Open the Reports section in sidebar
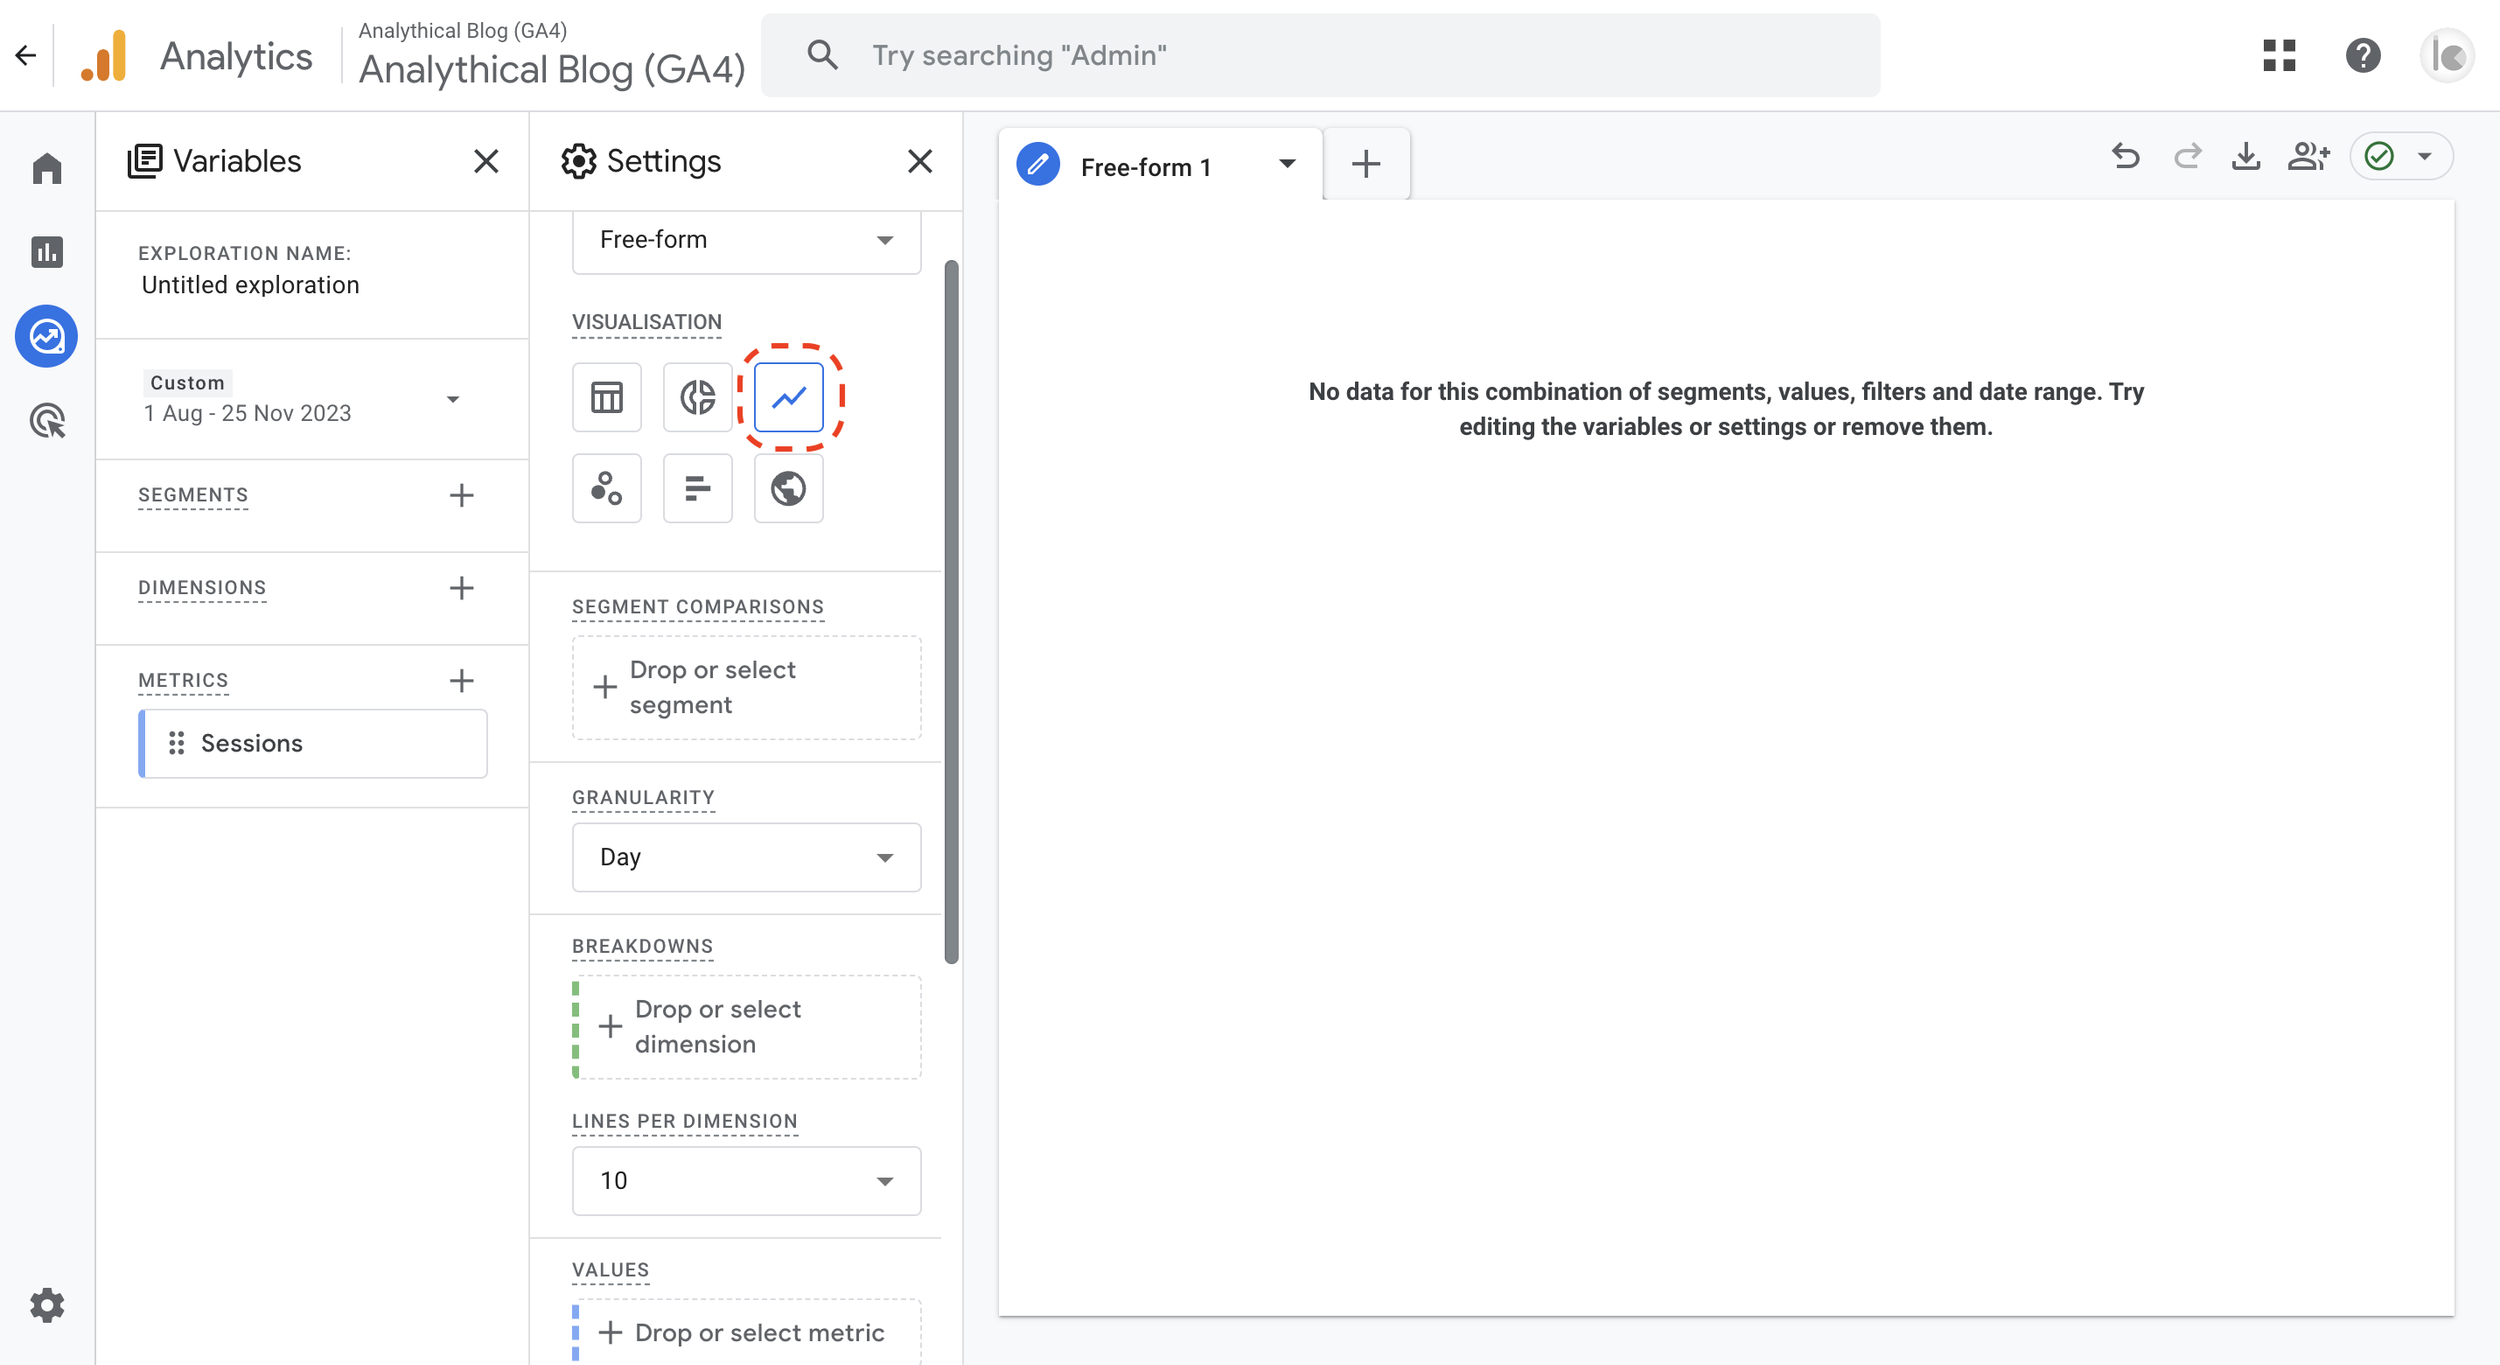Image resolution: width=2500 pixels, height=1365 pixels. tap(47, 252)
